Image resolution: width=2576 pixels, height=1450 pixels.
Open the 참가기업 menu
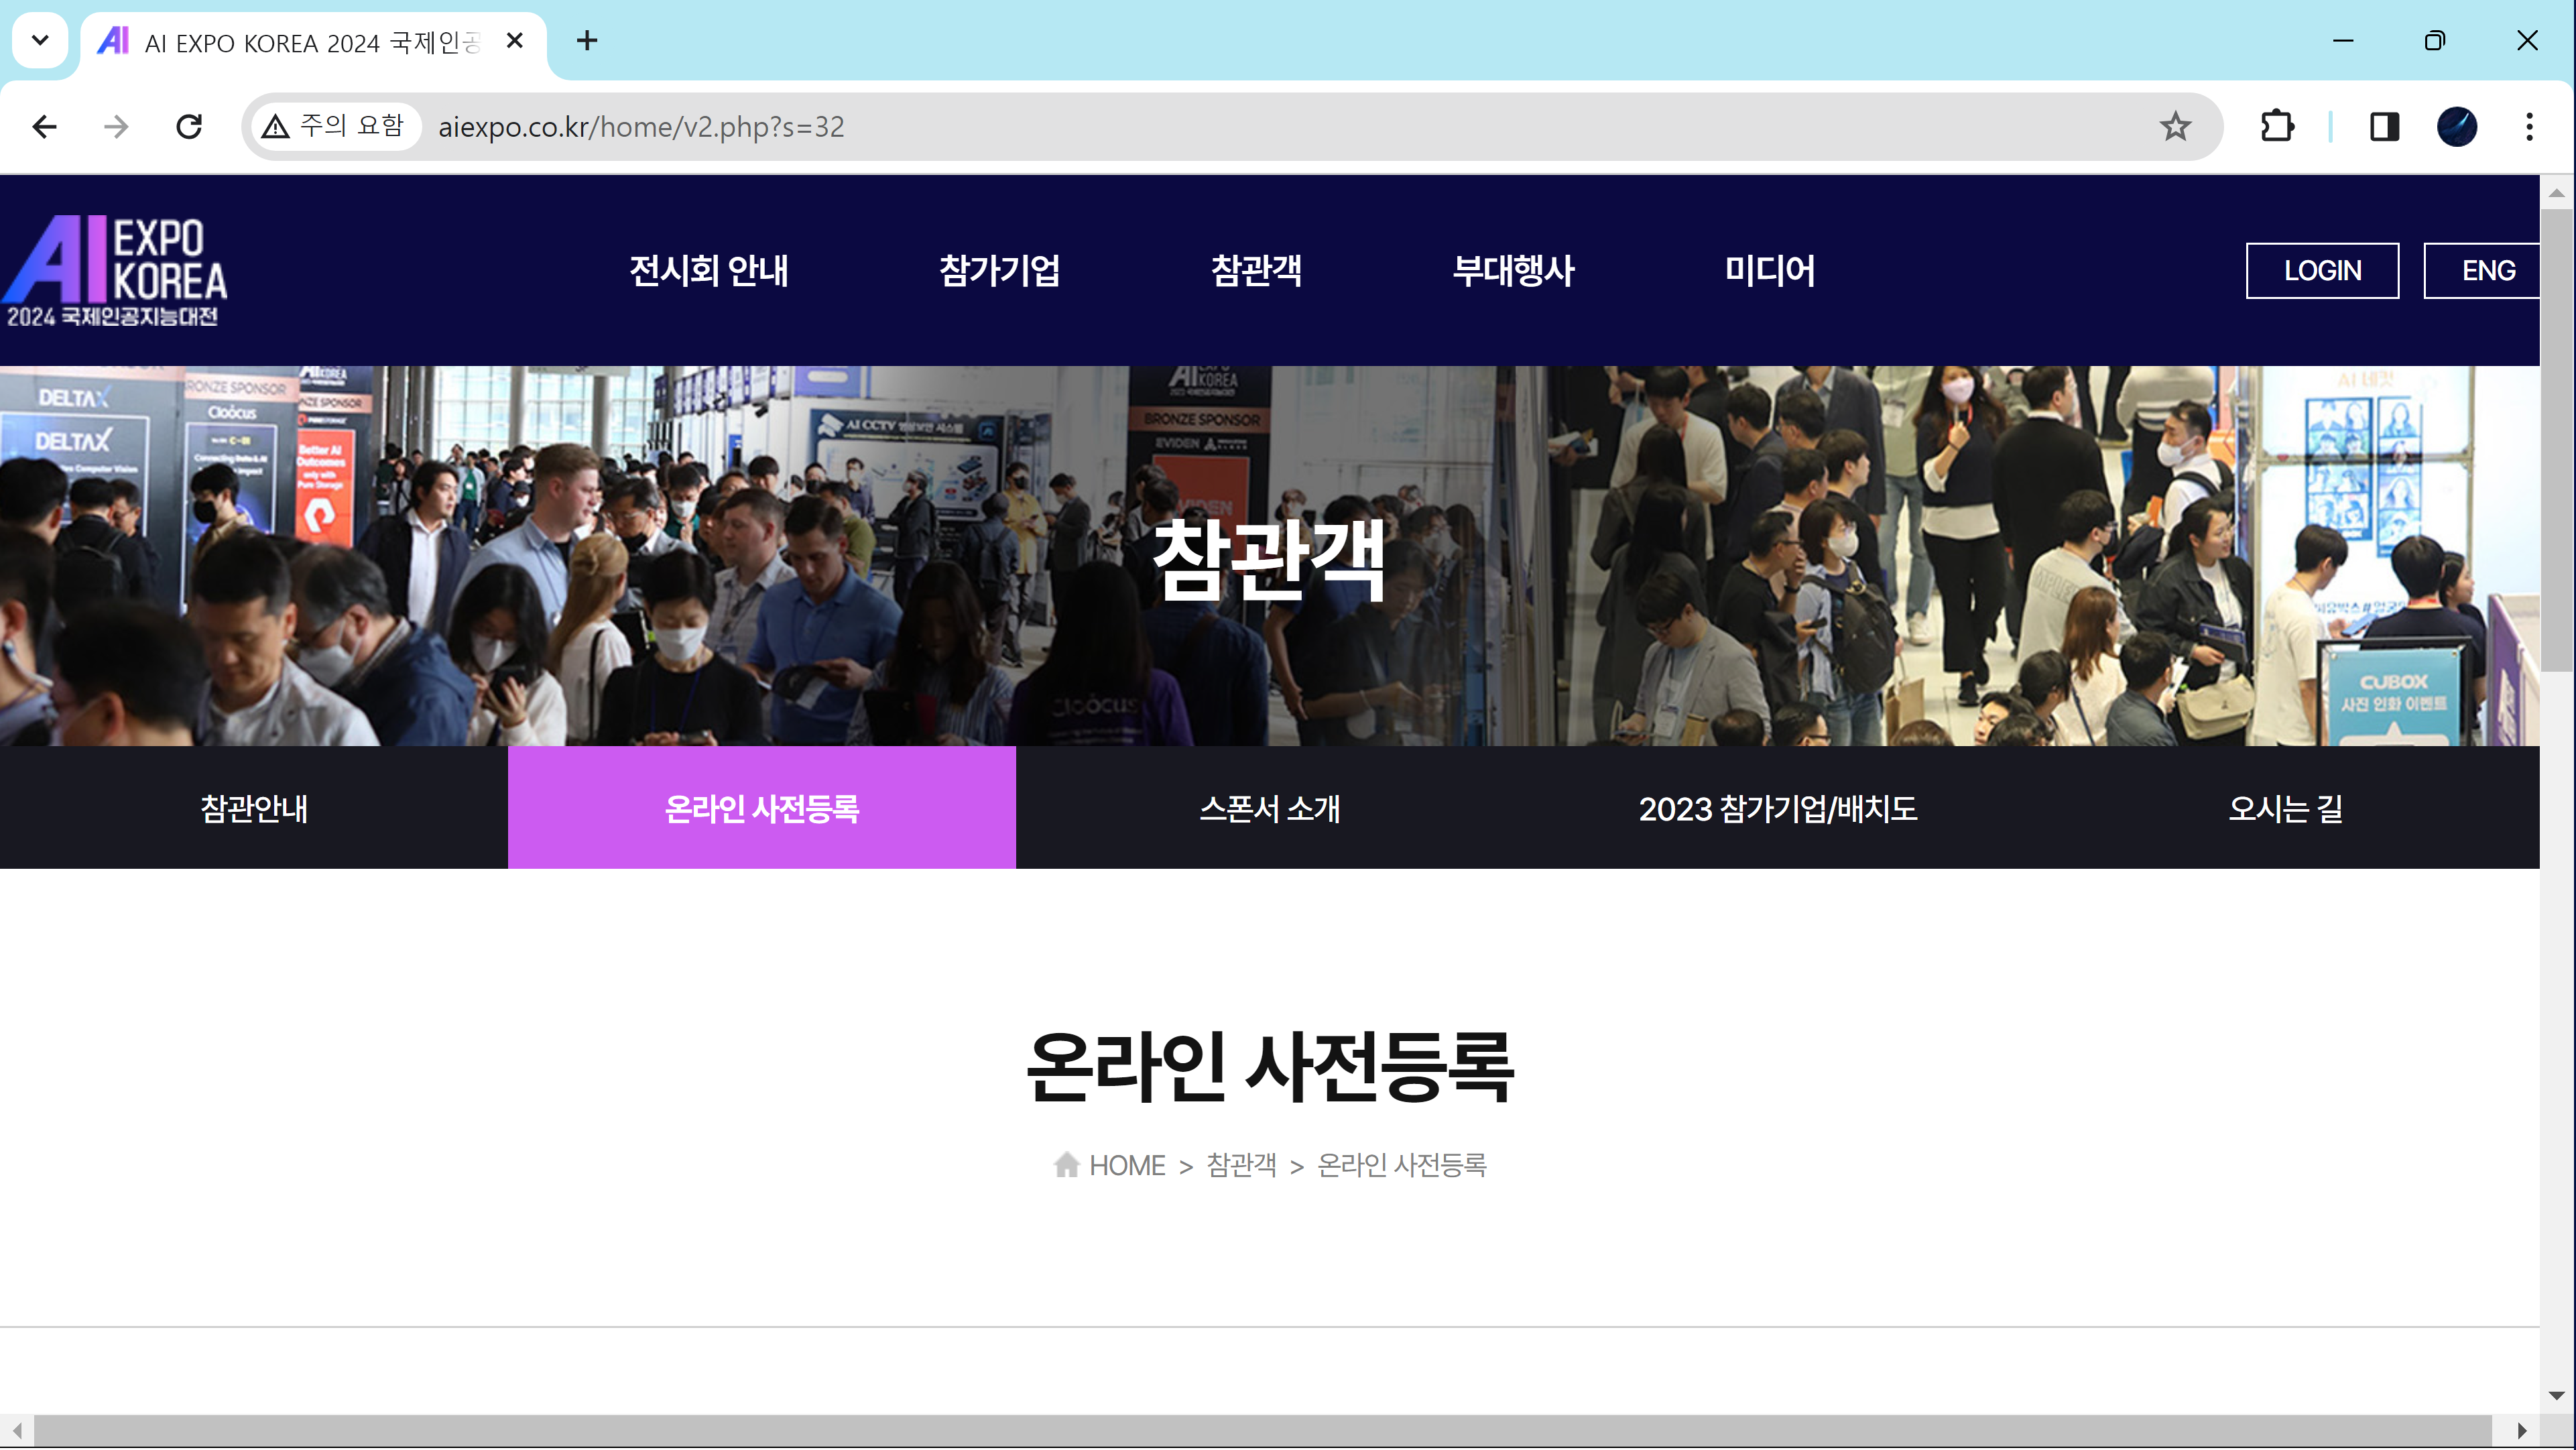999,270
